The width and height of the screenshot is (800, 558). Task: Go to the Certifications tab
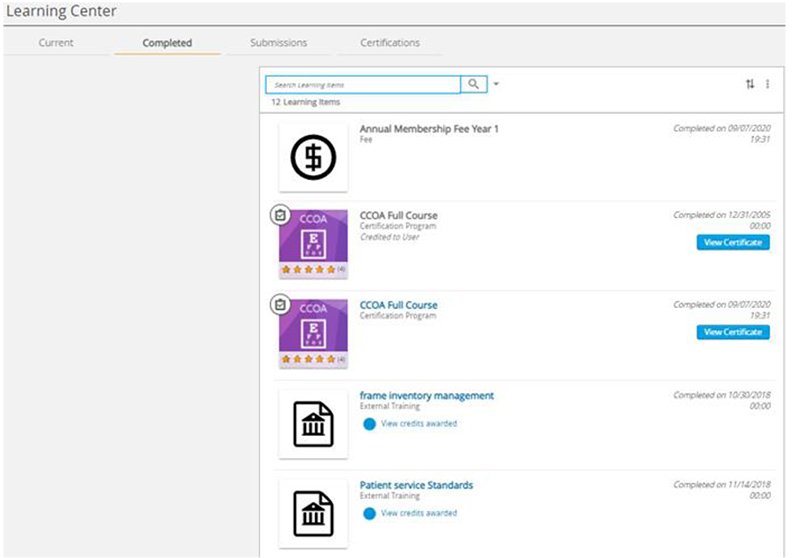[x=390, y=43]
